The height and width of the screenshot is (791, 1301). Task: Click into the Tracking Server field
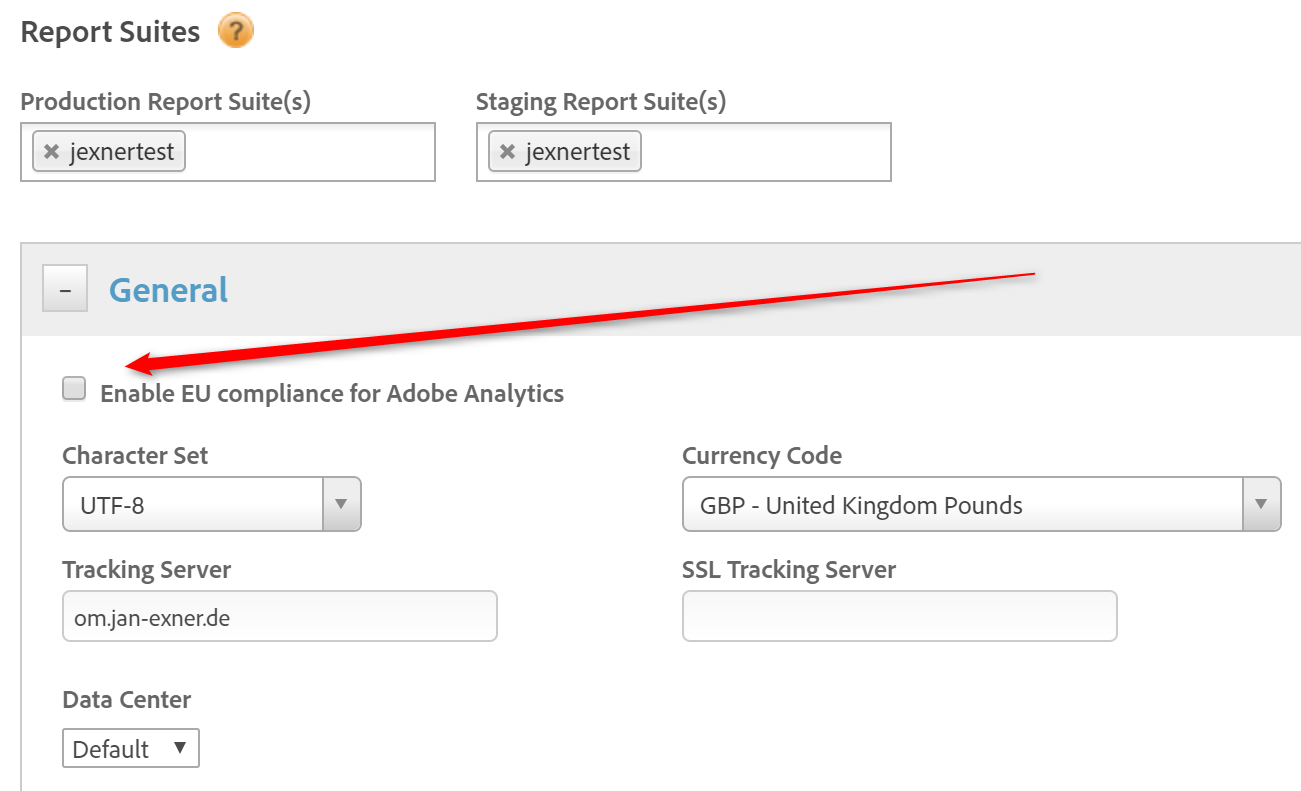click(x=280, y=617)
